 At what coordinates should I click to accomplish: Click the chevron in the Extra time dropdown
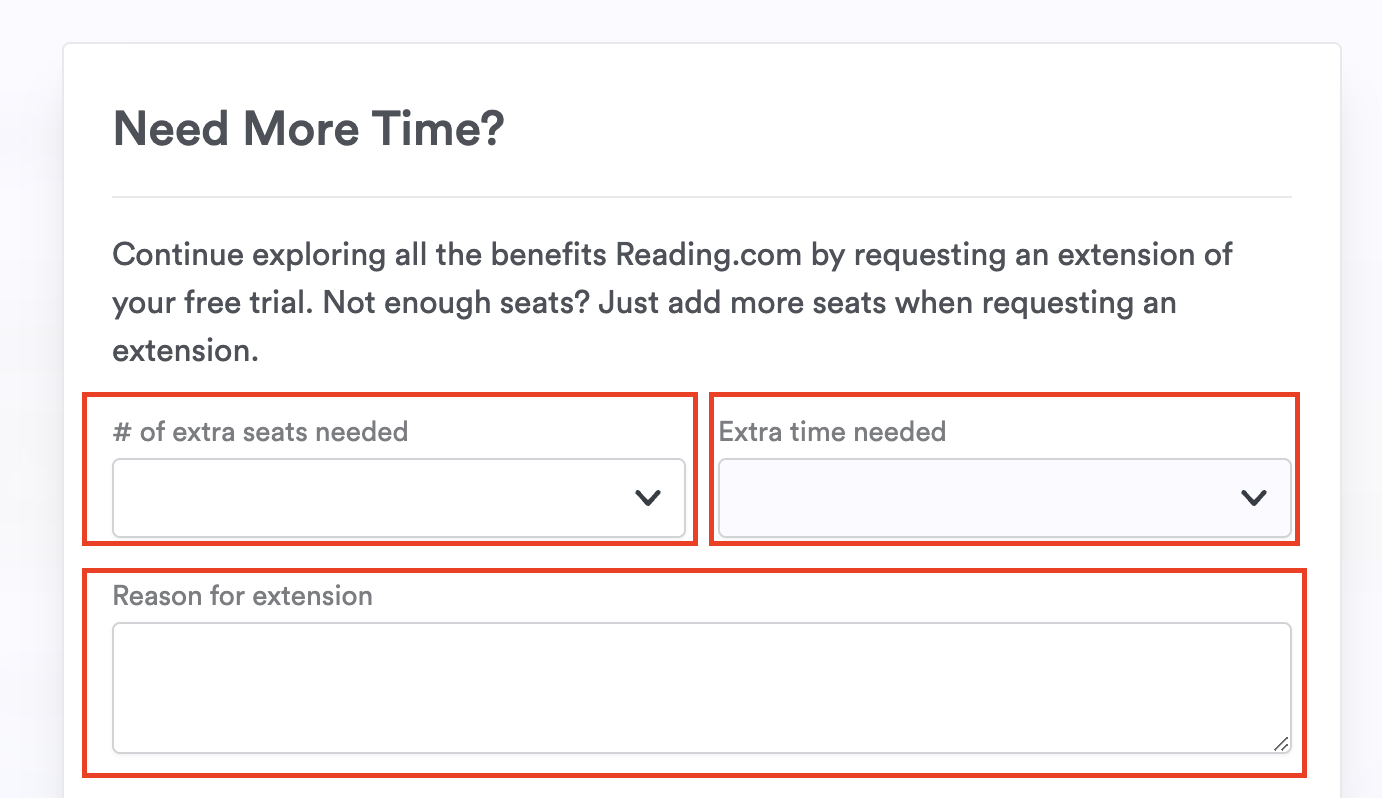coord(1253,497)
